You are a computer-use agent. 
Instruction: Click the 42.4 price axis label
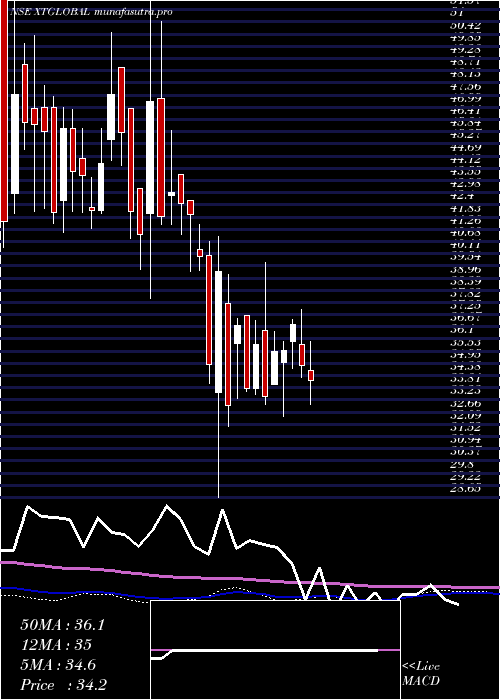(x=462, y=196)
